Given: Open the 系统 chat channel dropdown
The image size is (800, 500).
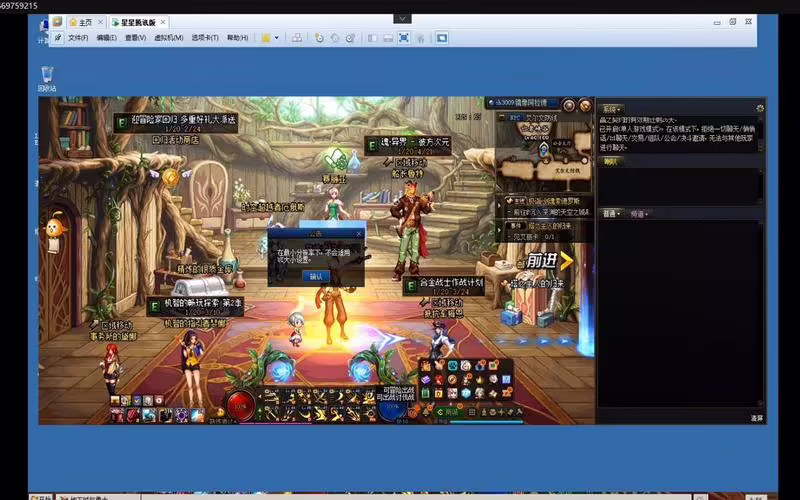Looking at the screenshot, I should tap(611, 109).
